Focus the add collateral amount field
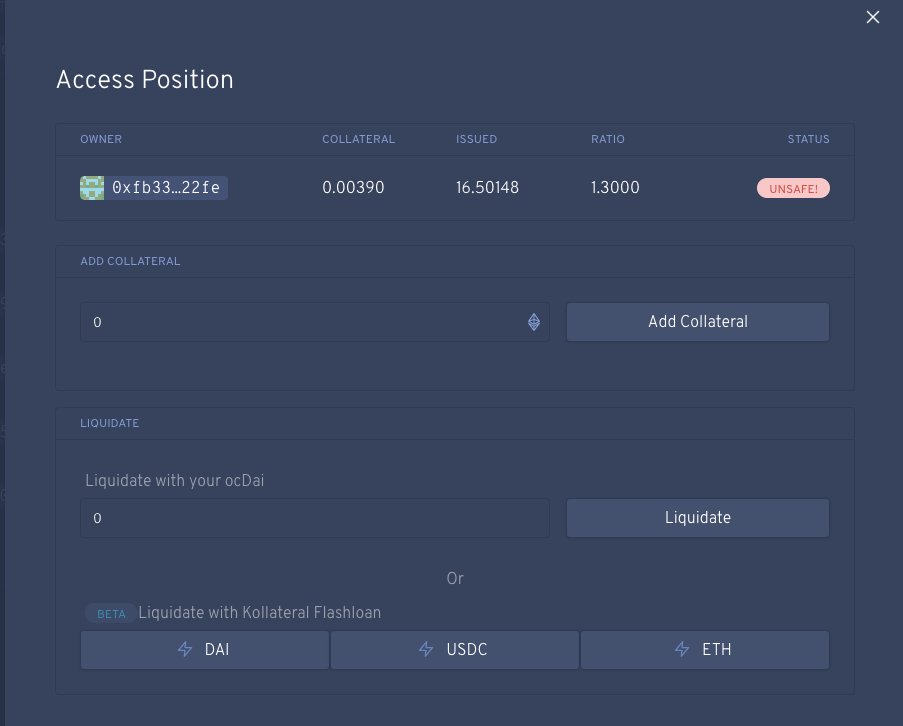 (315, 322)
